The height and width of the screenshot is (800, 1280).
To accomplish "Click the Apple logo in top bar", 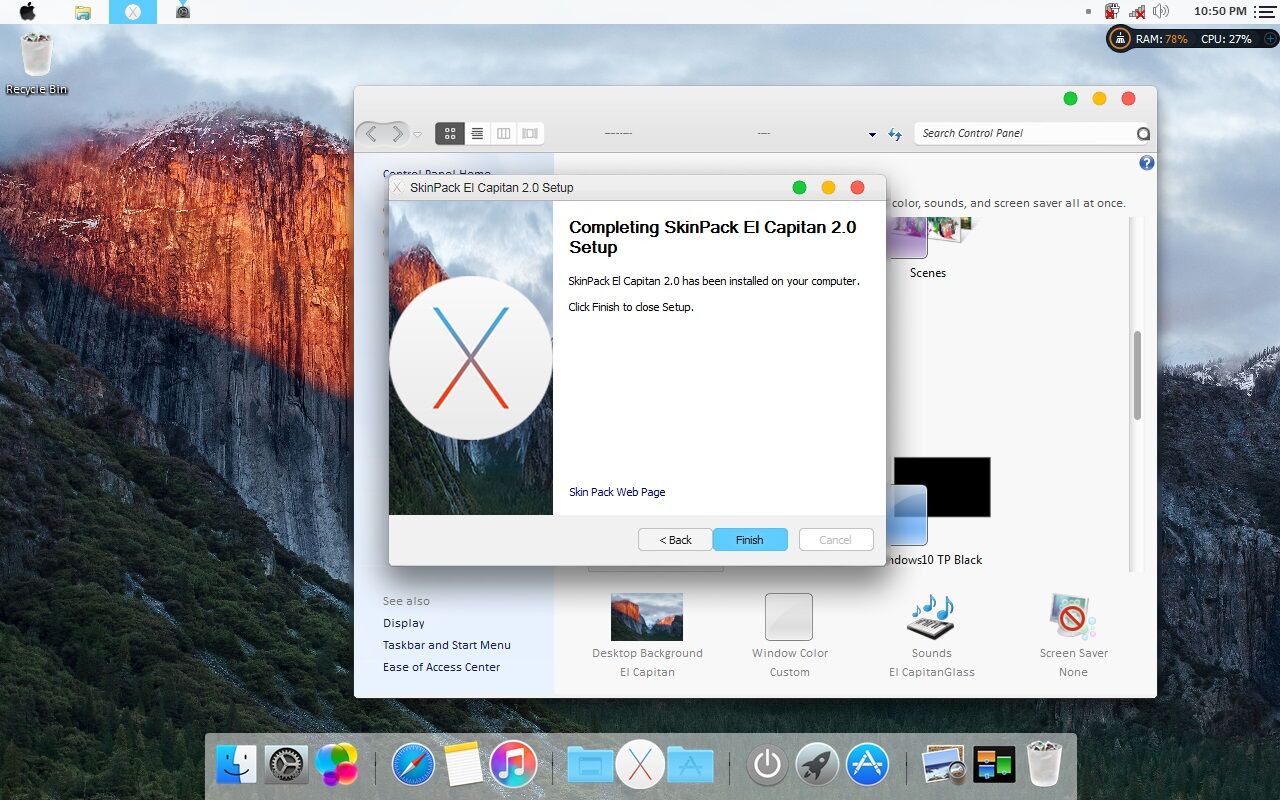I will (x=27, y=11).
